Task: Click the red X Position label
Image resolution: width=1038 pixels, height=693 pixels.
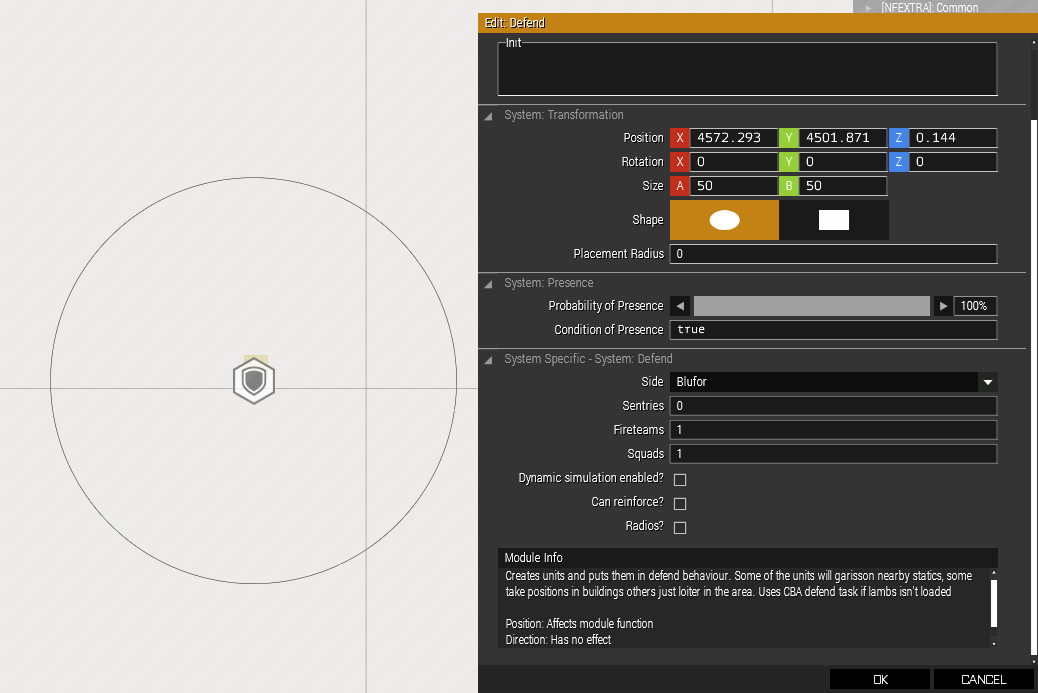Action: pos(680,138)
